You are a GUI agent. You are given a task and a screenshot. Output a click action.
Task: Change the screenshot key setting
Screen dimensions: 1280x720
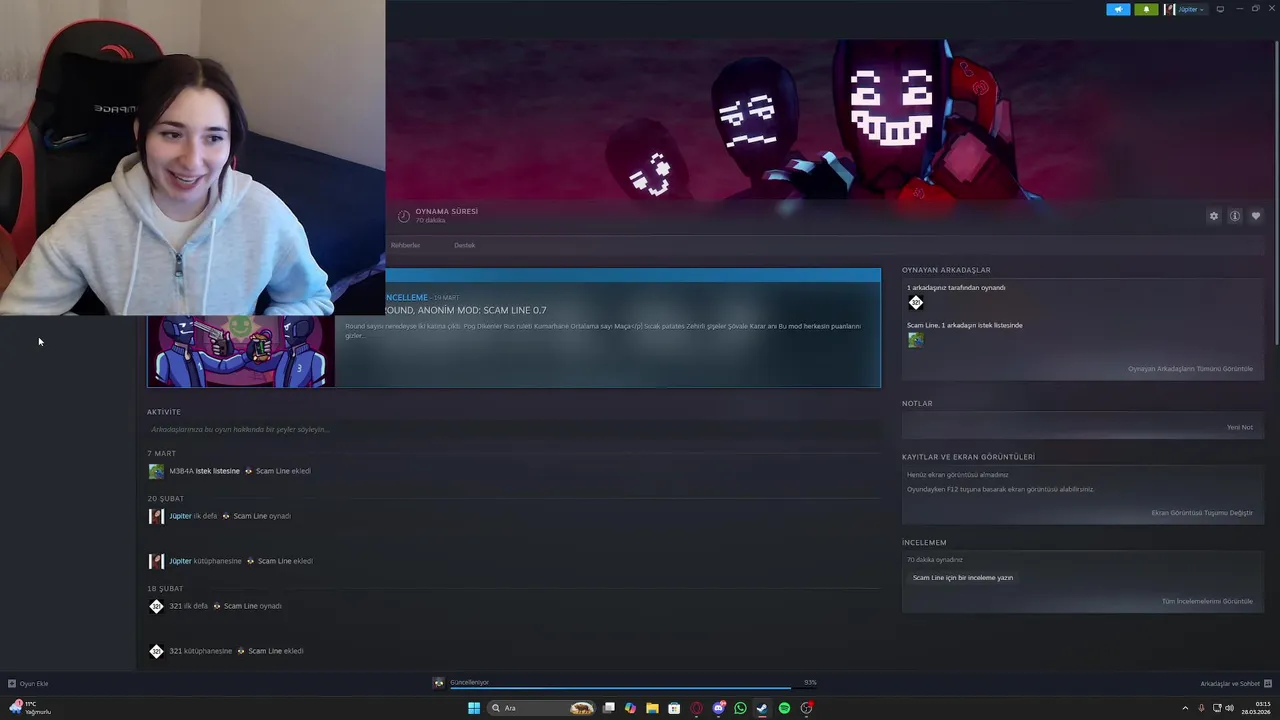[x=1202, y=513]
